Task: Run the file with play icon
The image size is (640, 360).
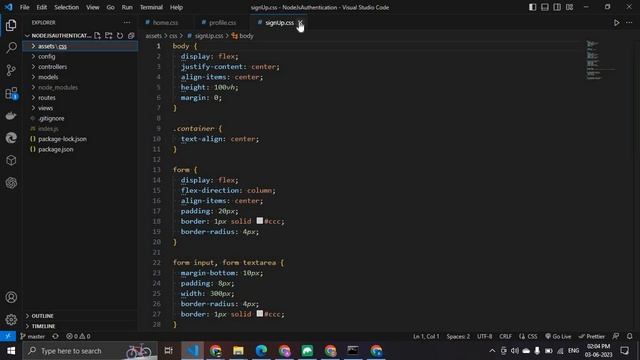Action: 616,22
